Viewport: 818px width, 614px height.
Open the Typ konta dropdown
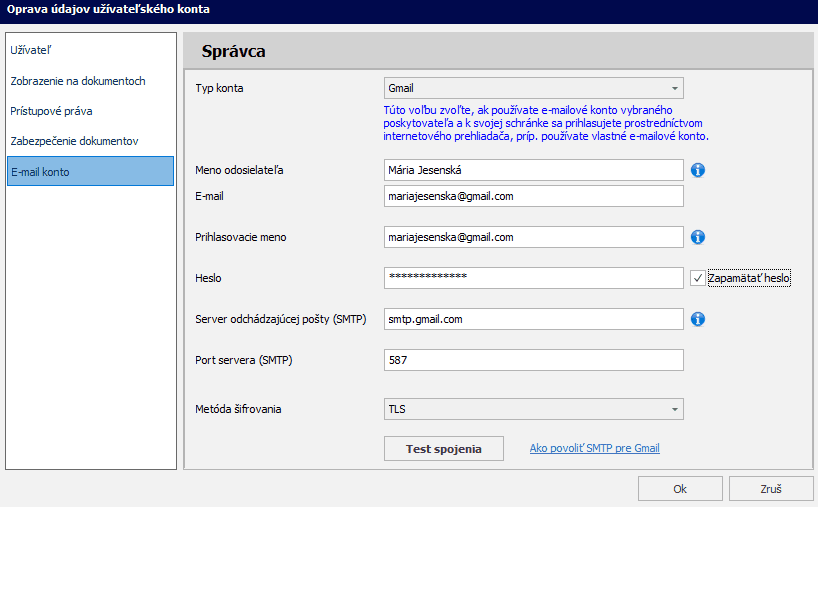point(533,88)
